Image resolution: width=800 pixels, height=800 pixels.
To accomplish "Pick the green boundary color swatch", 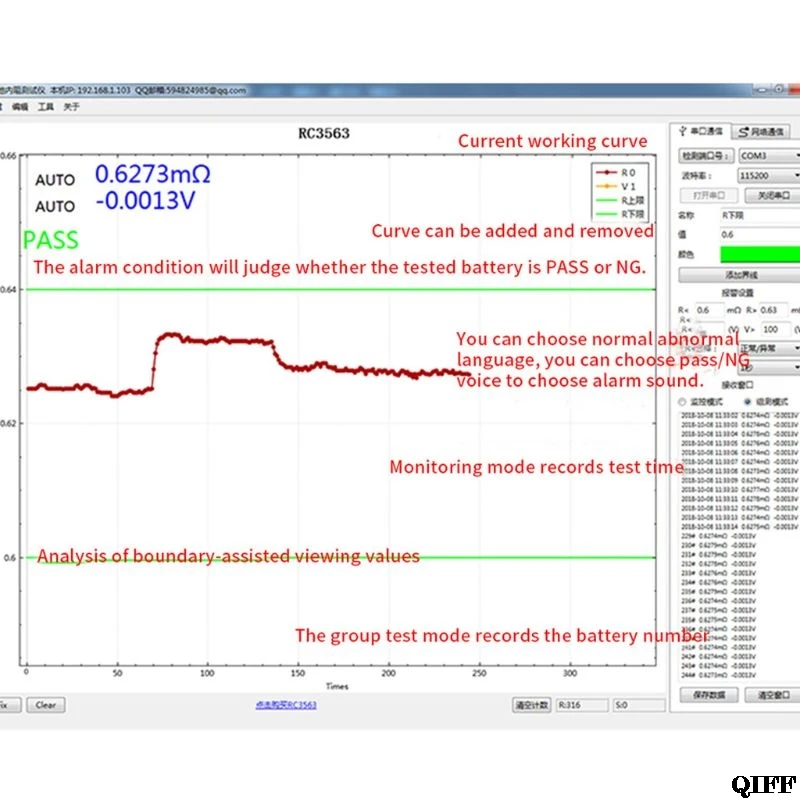I will 760,254.
